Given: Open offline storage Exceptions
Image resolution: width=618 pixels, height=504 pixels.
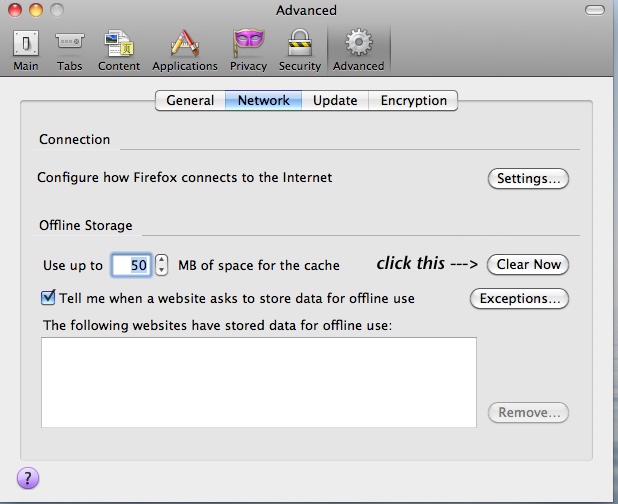Looking at the screenshot, I should 519,299.
